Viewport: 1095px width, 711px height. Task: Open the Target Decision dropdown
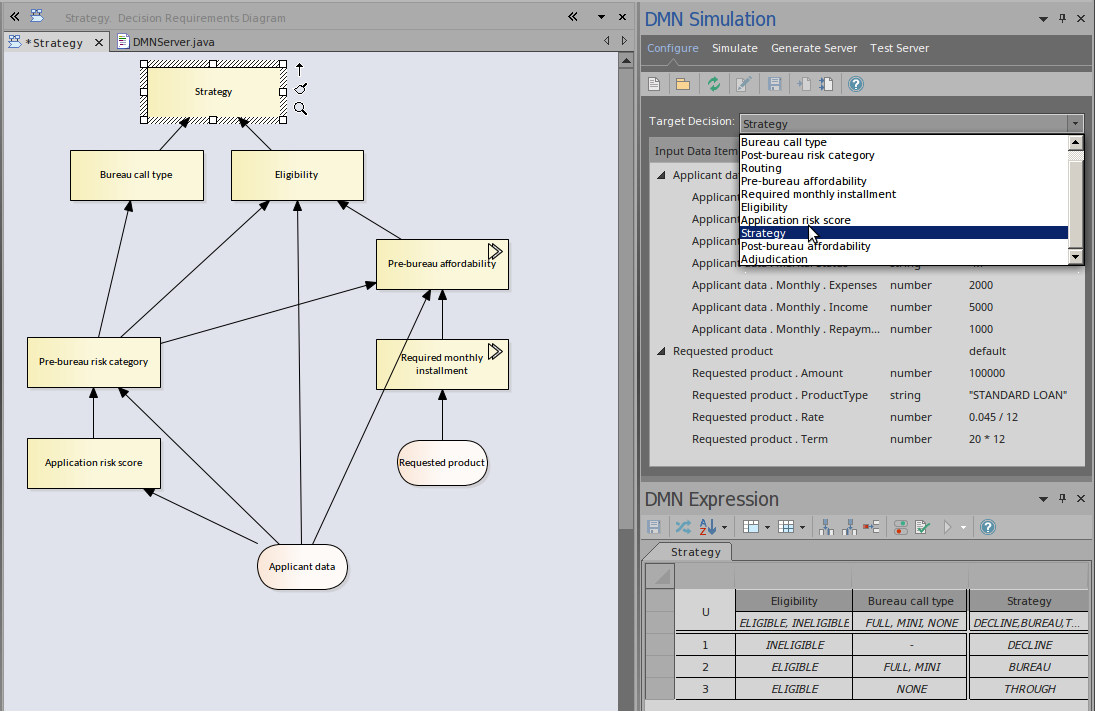[1074, 123]
